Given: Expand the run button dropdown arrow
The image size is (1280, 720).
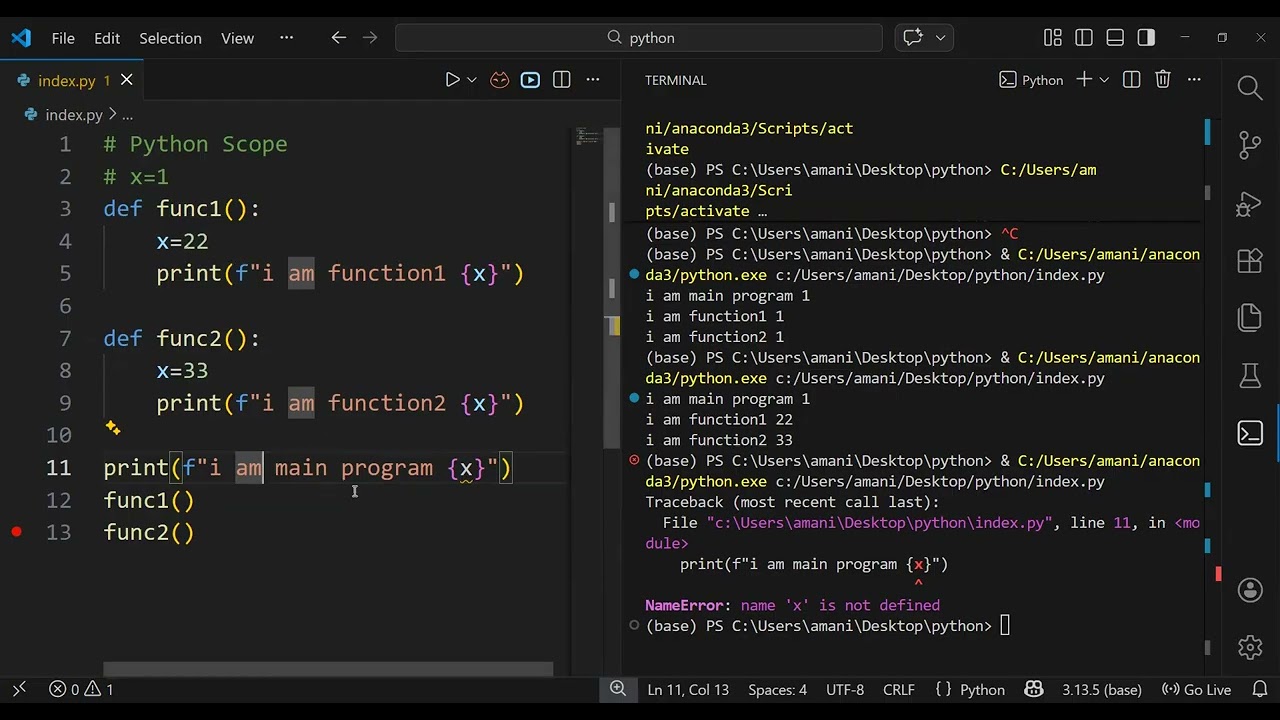Looking at the screenshot, I should pyautogui.click(x=472, y=80).
